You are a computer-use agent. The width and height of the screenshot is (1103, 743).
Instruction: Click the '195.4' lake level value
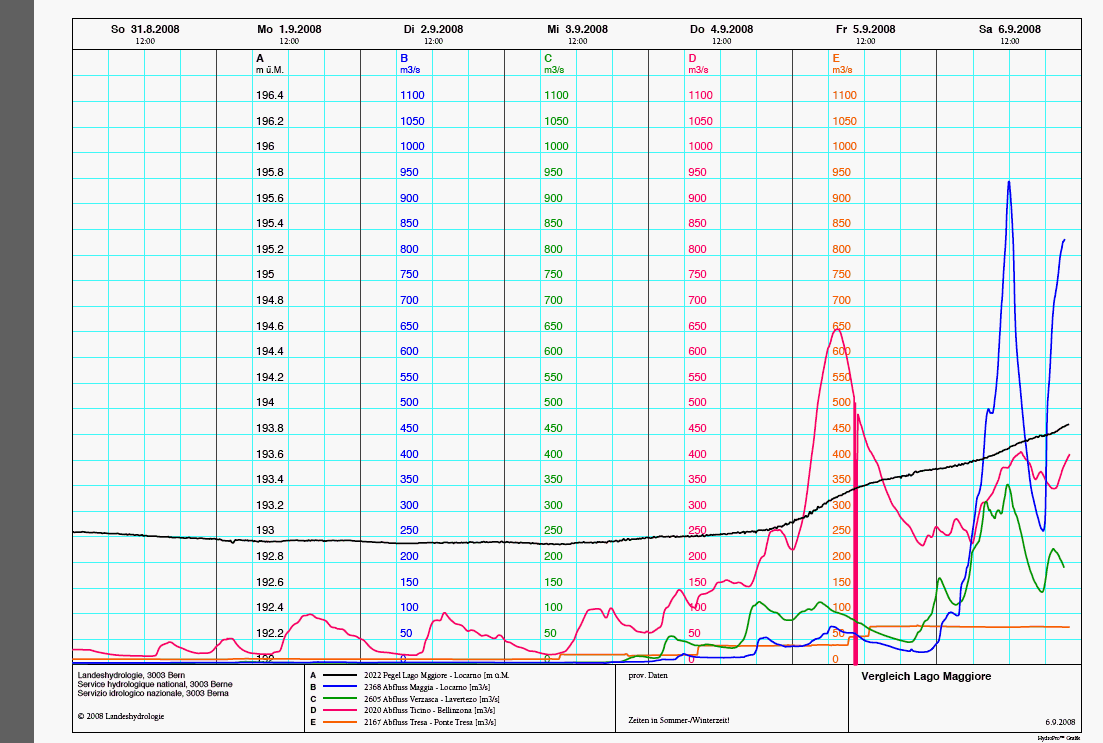270,223
